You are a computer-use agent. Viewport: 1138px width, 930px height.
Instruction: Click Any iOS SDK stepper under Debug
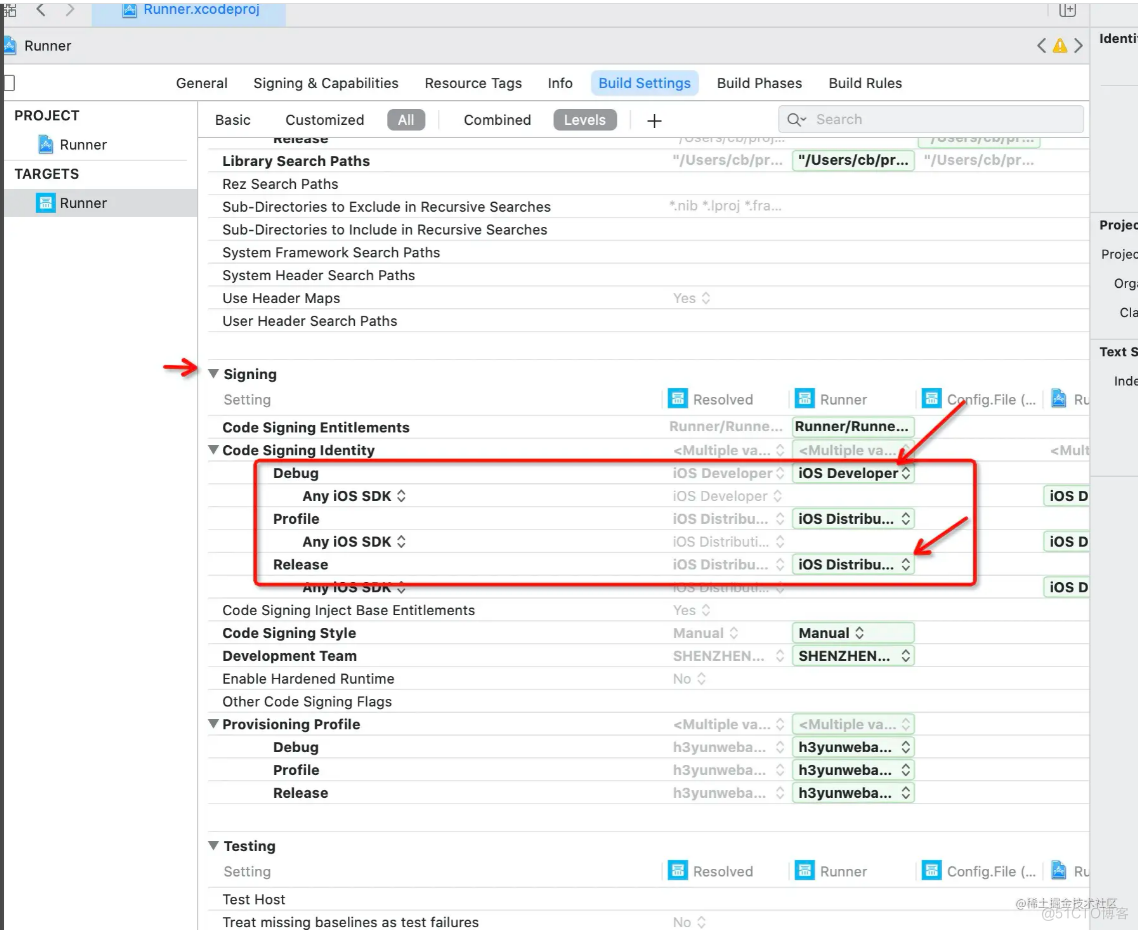click(401, 496)
